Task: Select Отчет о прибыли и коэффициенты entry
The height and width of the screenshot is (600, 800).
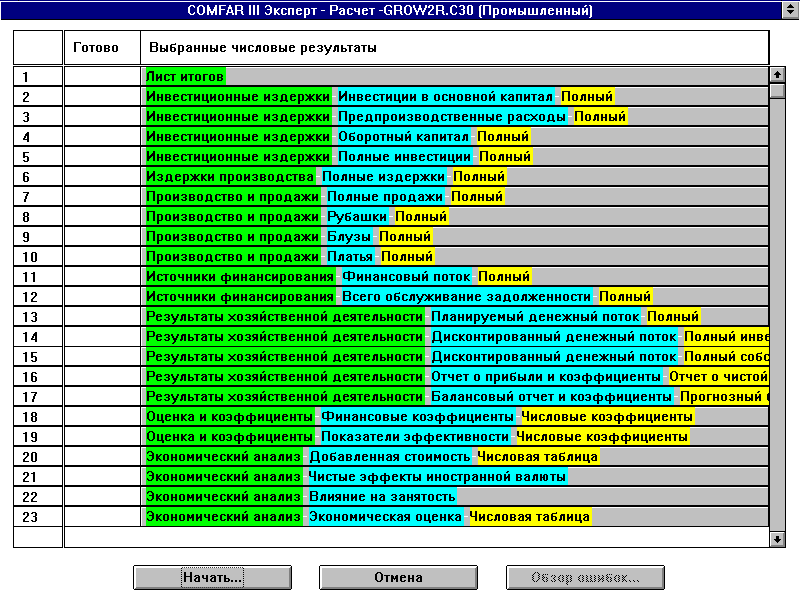Action: (x=546, y=377)
